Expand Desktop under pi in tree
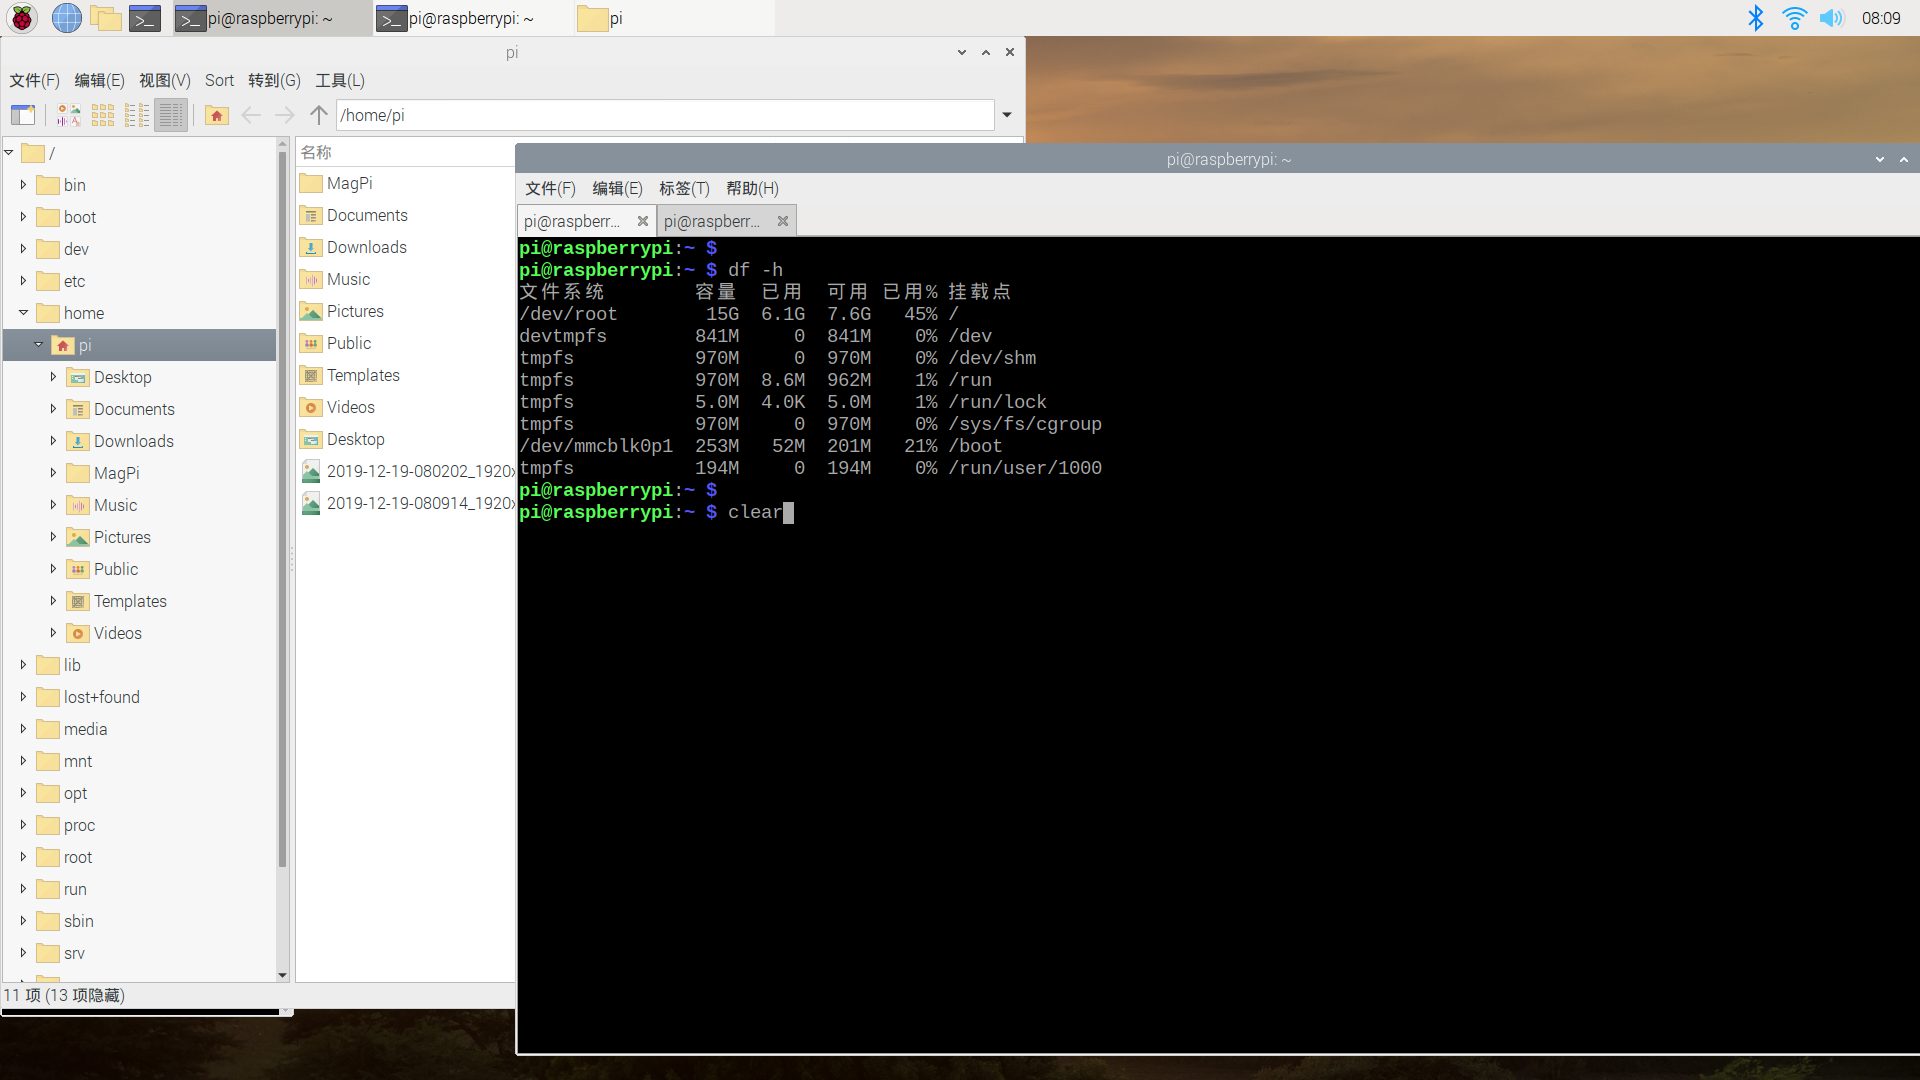The image size is (1920, 1080). pyautogui.click(x=53, y=377)
